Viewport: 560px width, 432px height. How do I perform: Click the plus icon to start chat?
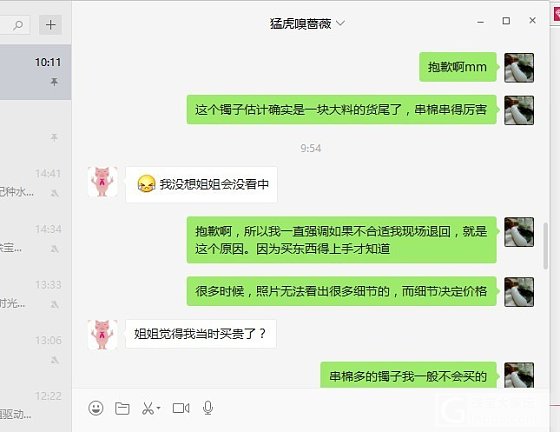tap(50, 25)
